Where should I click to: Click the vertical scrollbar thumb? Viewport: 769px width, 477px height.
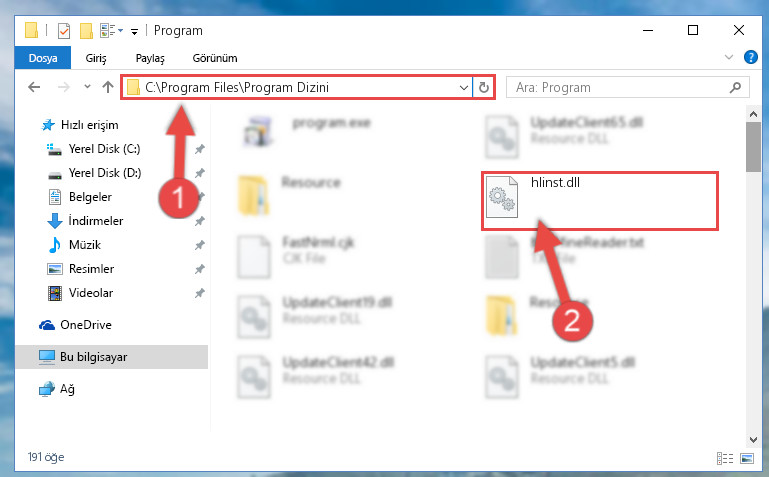point(753,147)
